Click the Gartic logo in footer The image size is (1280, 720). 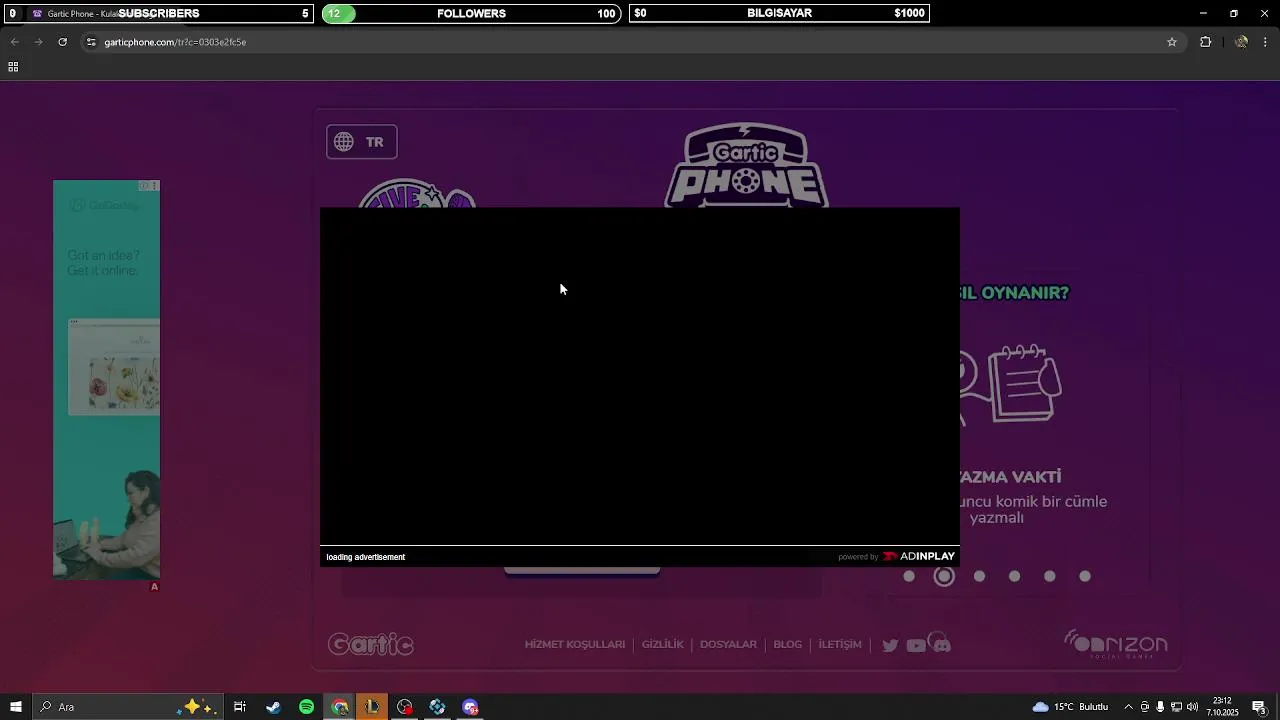coord(371,644)
